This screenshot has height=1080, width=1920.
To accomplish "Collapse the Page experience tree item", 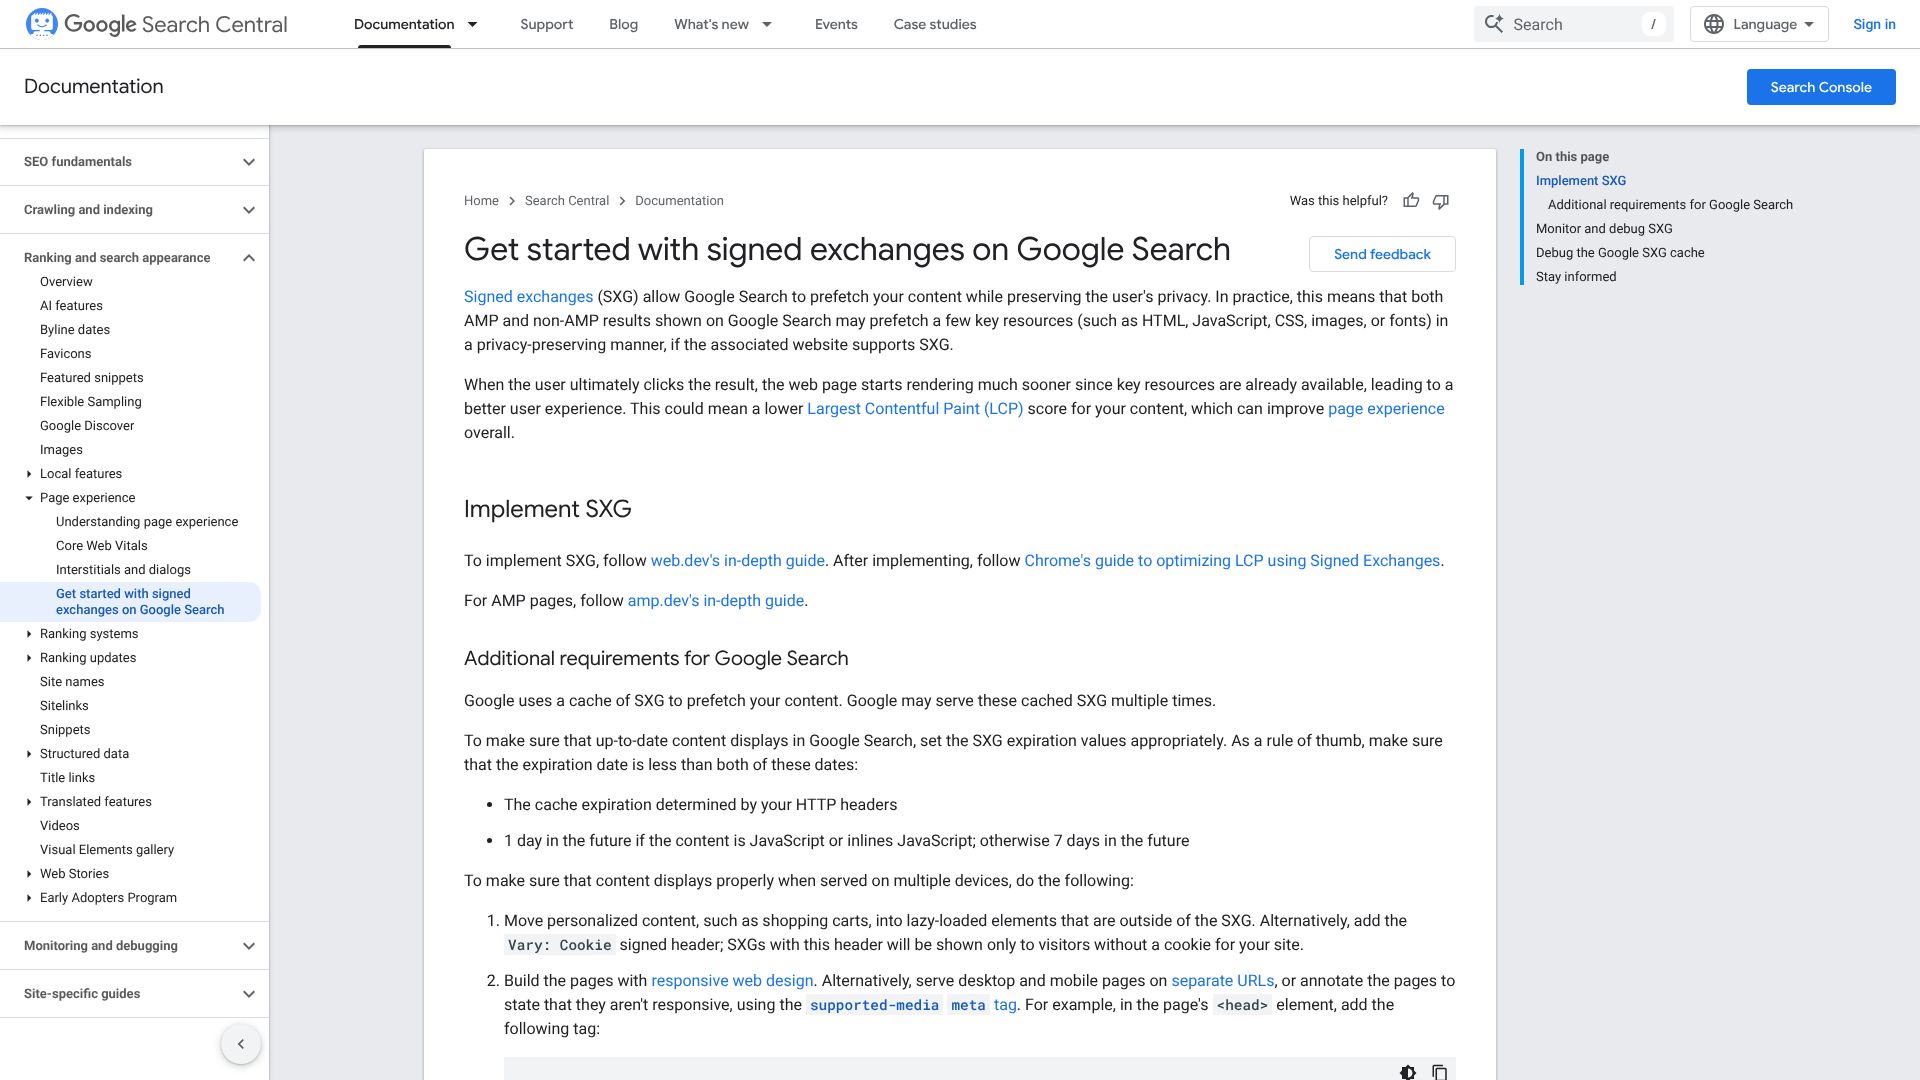I will coord(29,498).
